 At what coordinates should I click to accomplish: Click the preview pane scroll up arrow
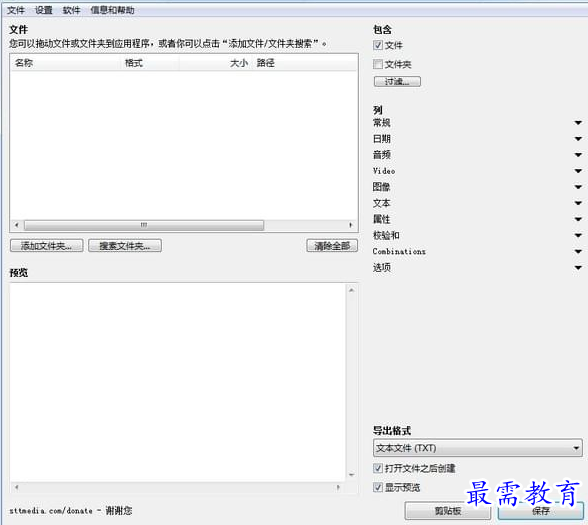coord(351,290)
